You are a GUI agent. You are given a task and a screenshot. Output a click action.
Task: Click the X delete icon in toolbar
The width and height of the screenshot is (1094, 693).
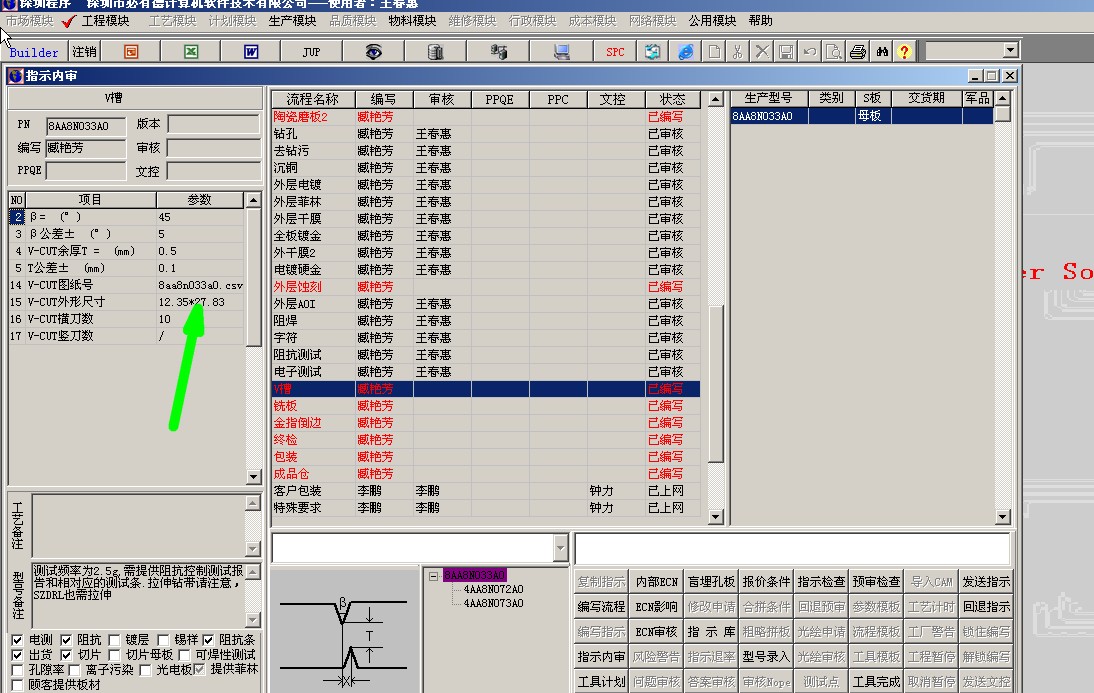762,52
